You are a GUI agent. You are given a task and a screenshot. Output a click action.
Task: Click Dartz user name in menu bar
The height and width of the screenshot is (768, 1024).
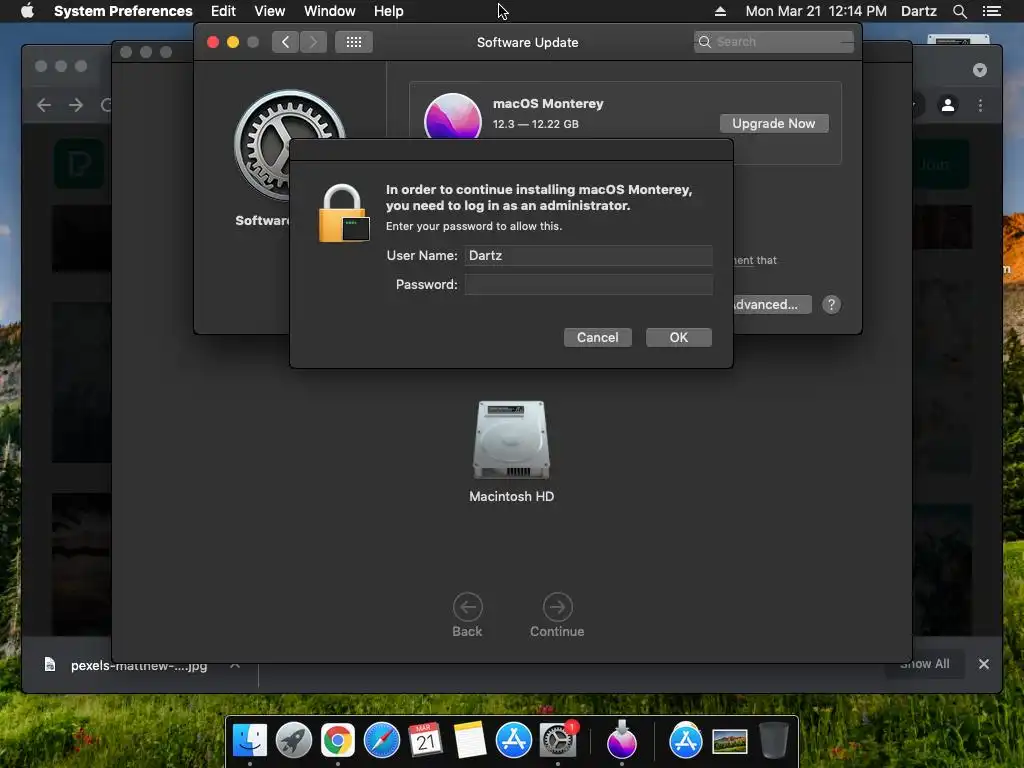point(918,11)
